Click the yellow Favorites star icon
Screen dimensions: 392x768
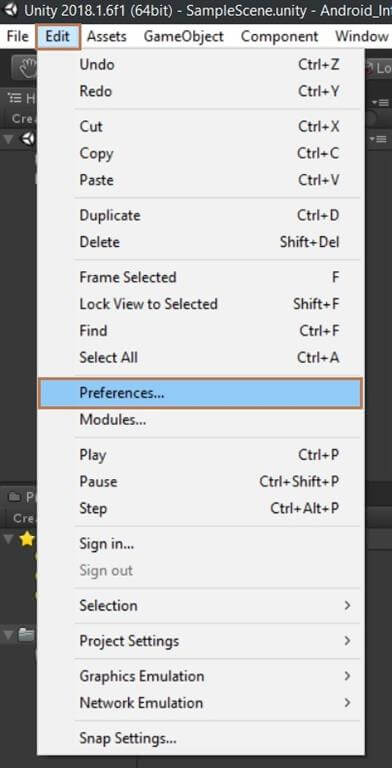pyautogui.click(x=27, y=539)
